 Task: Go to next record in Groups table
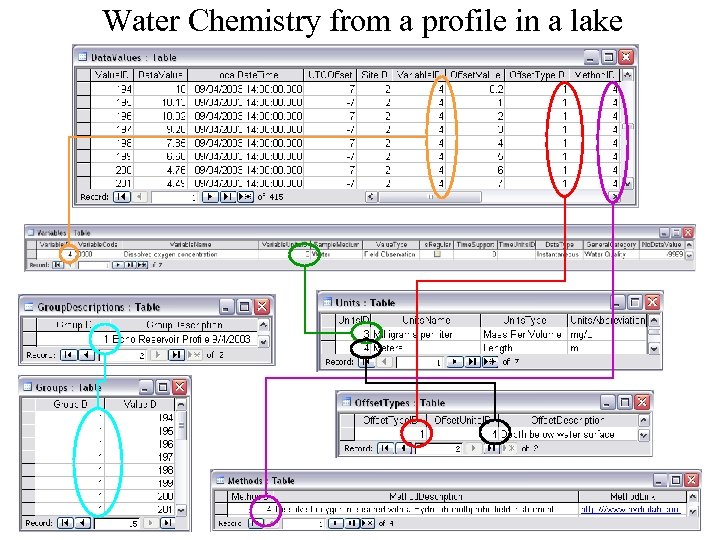[x=150, y=523]
